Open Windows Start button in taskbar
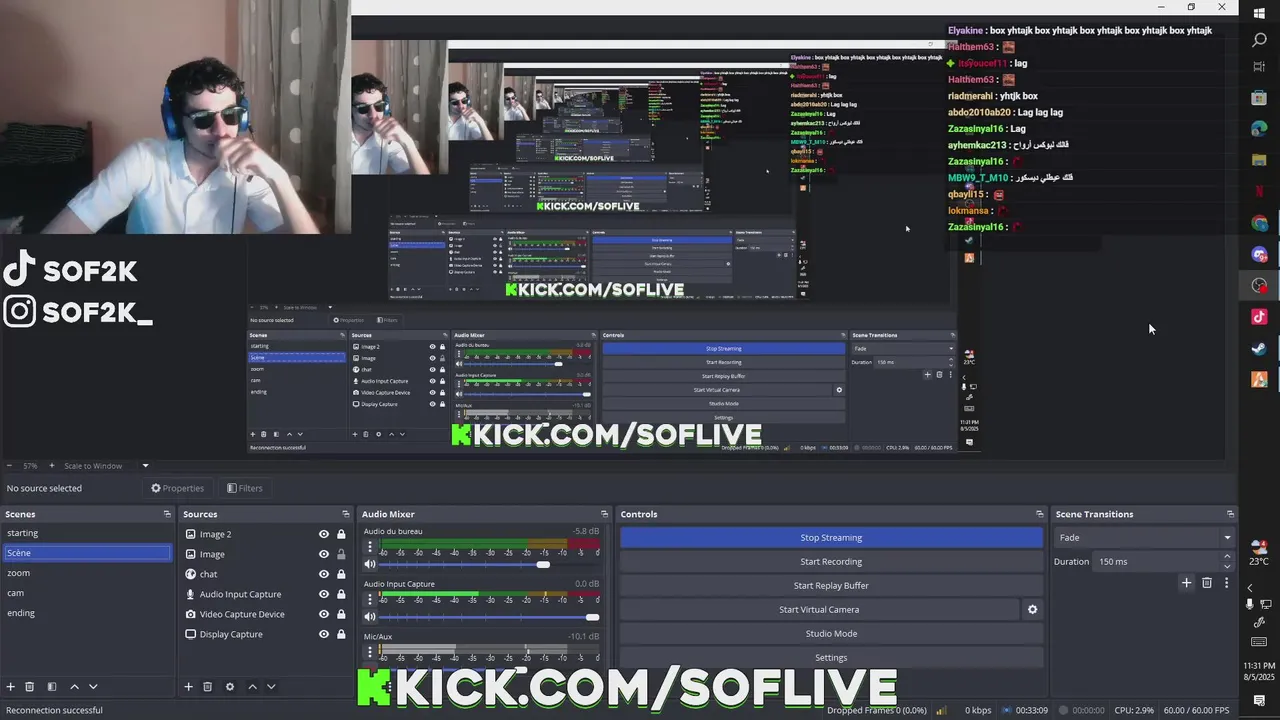This screenshot has width=1280, height=720. (x=1259, y=12)
